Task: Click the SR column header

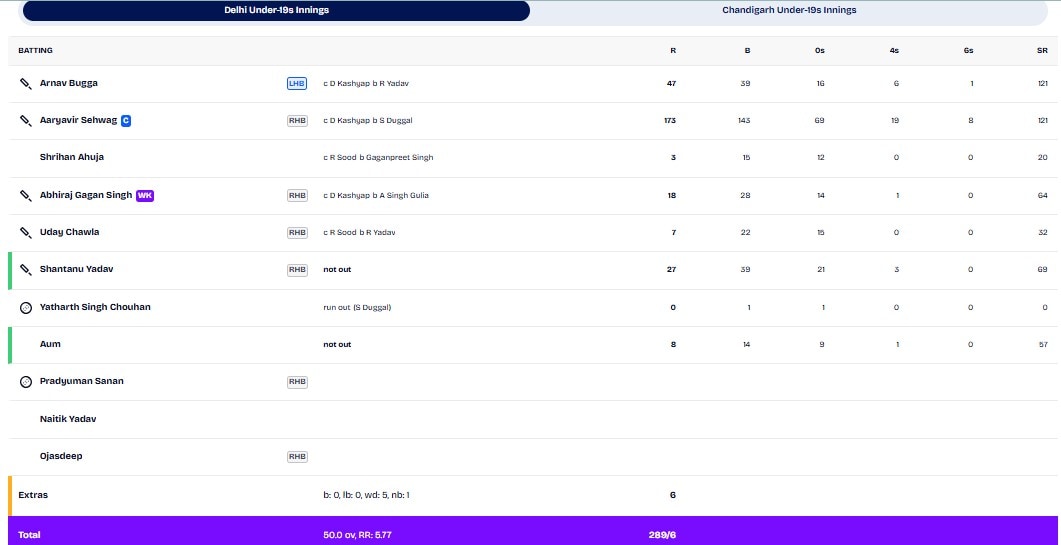Action: [x=1045, y=51]
